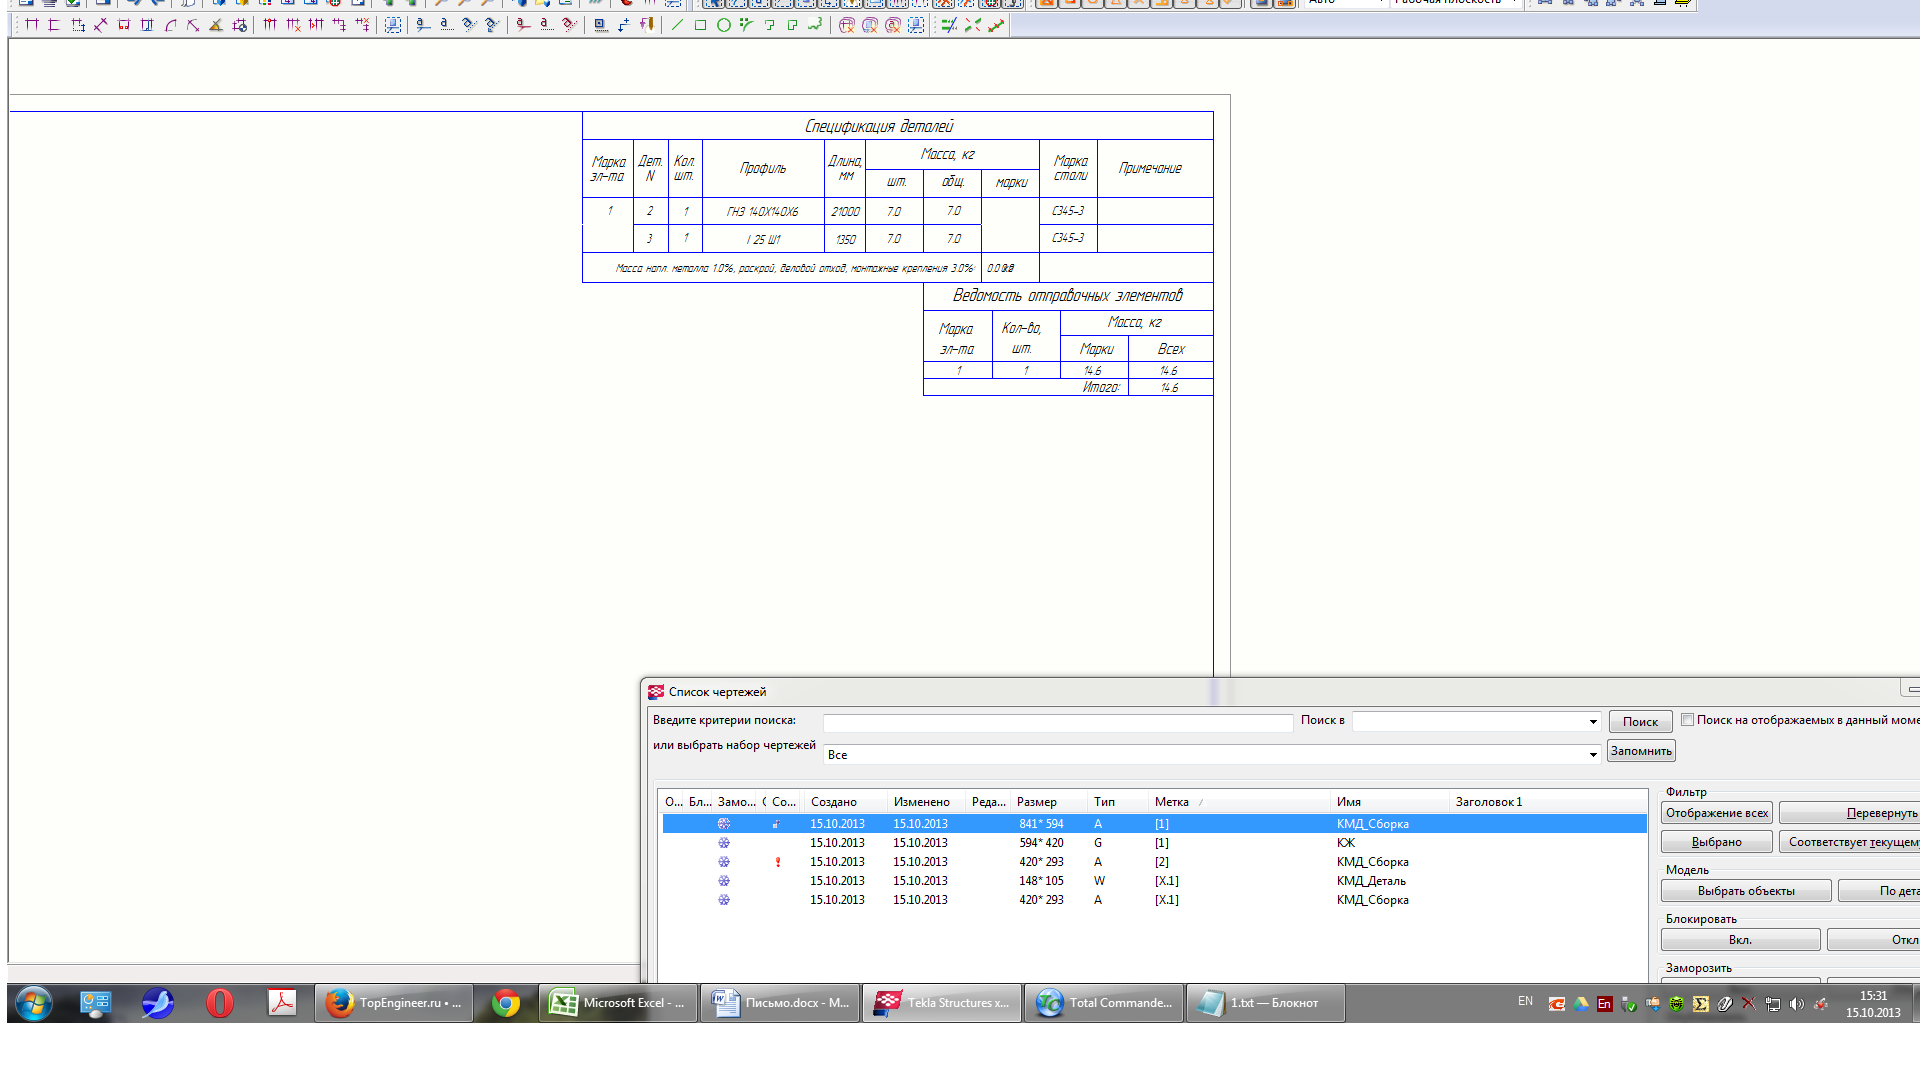Select the draw line tool in toolbar
The height and width of the screenshot is (1080, 1920).
[677, 25]
